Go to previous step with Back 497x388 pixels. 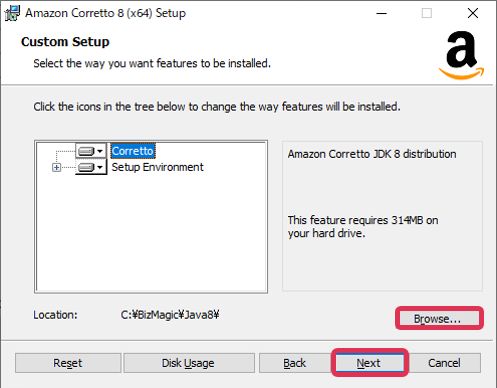pyautogui.click(x=295, y=363)
